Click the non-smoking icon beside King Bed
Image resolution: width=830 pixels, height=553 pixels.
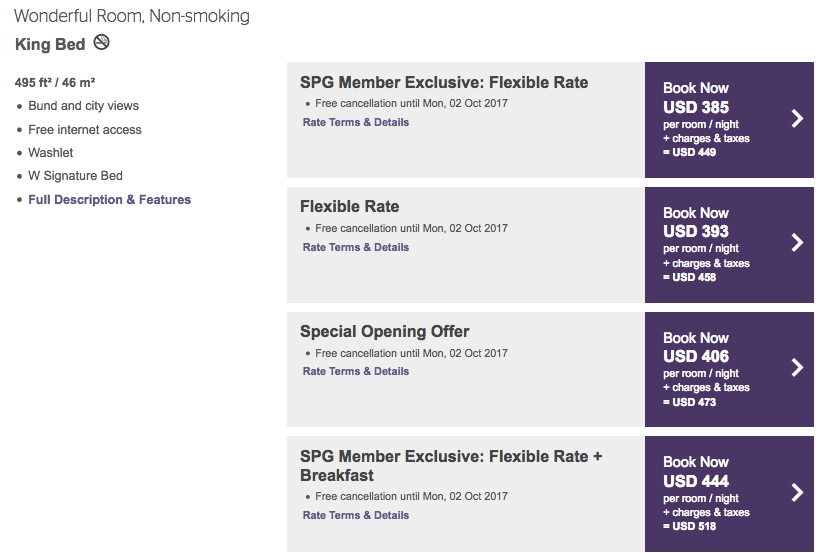click(101, 43)
